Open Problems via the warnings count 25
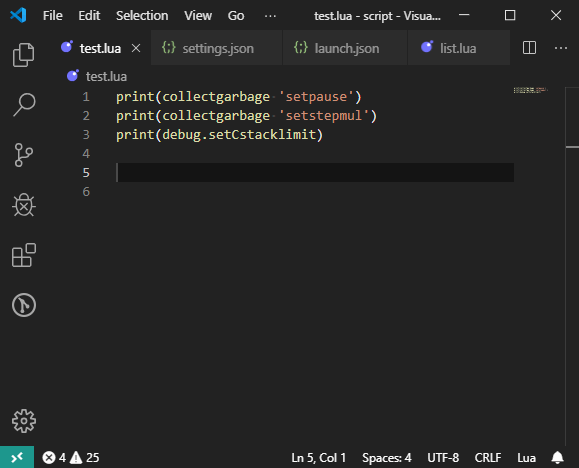 click(x=85, y=458)
